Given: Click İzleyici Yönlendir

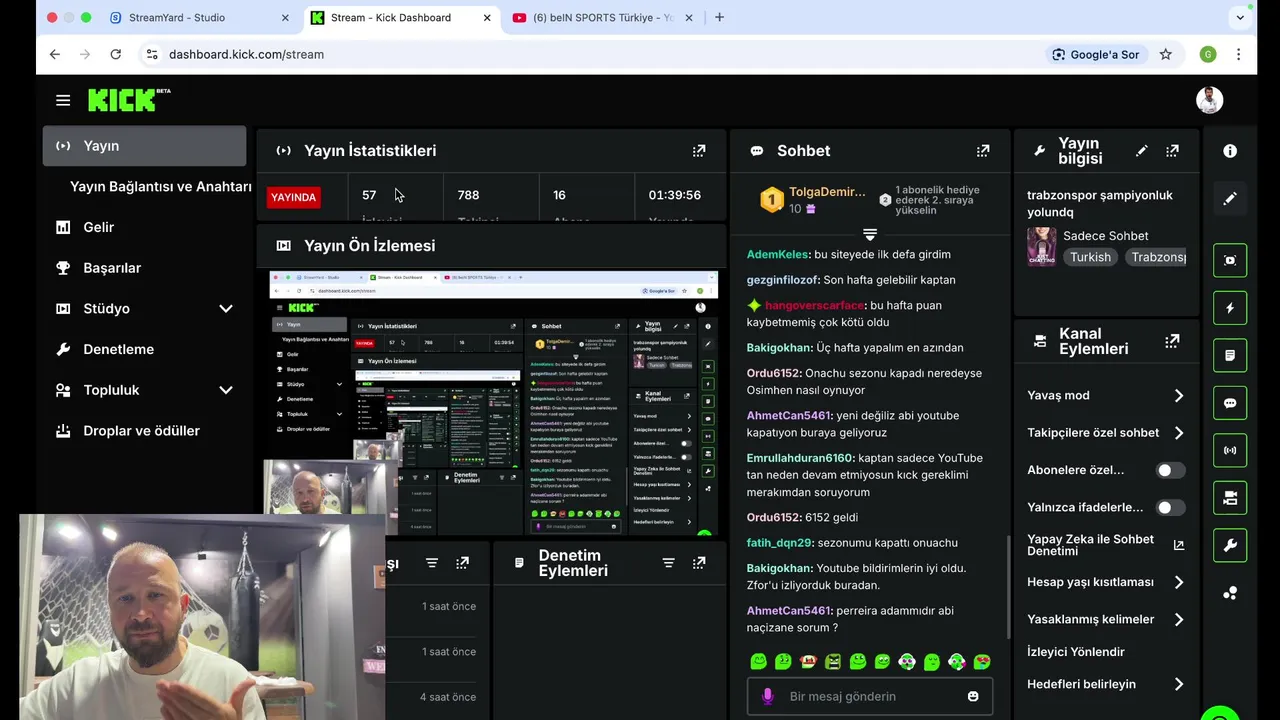Looking at the screenshot, I should [1076, 652].
